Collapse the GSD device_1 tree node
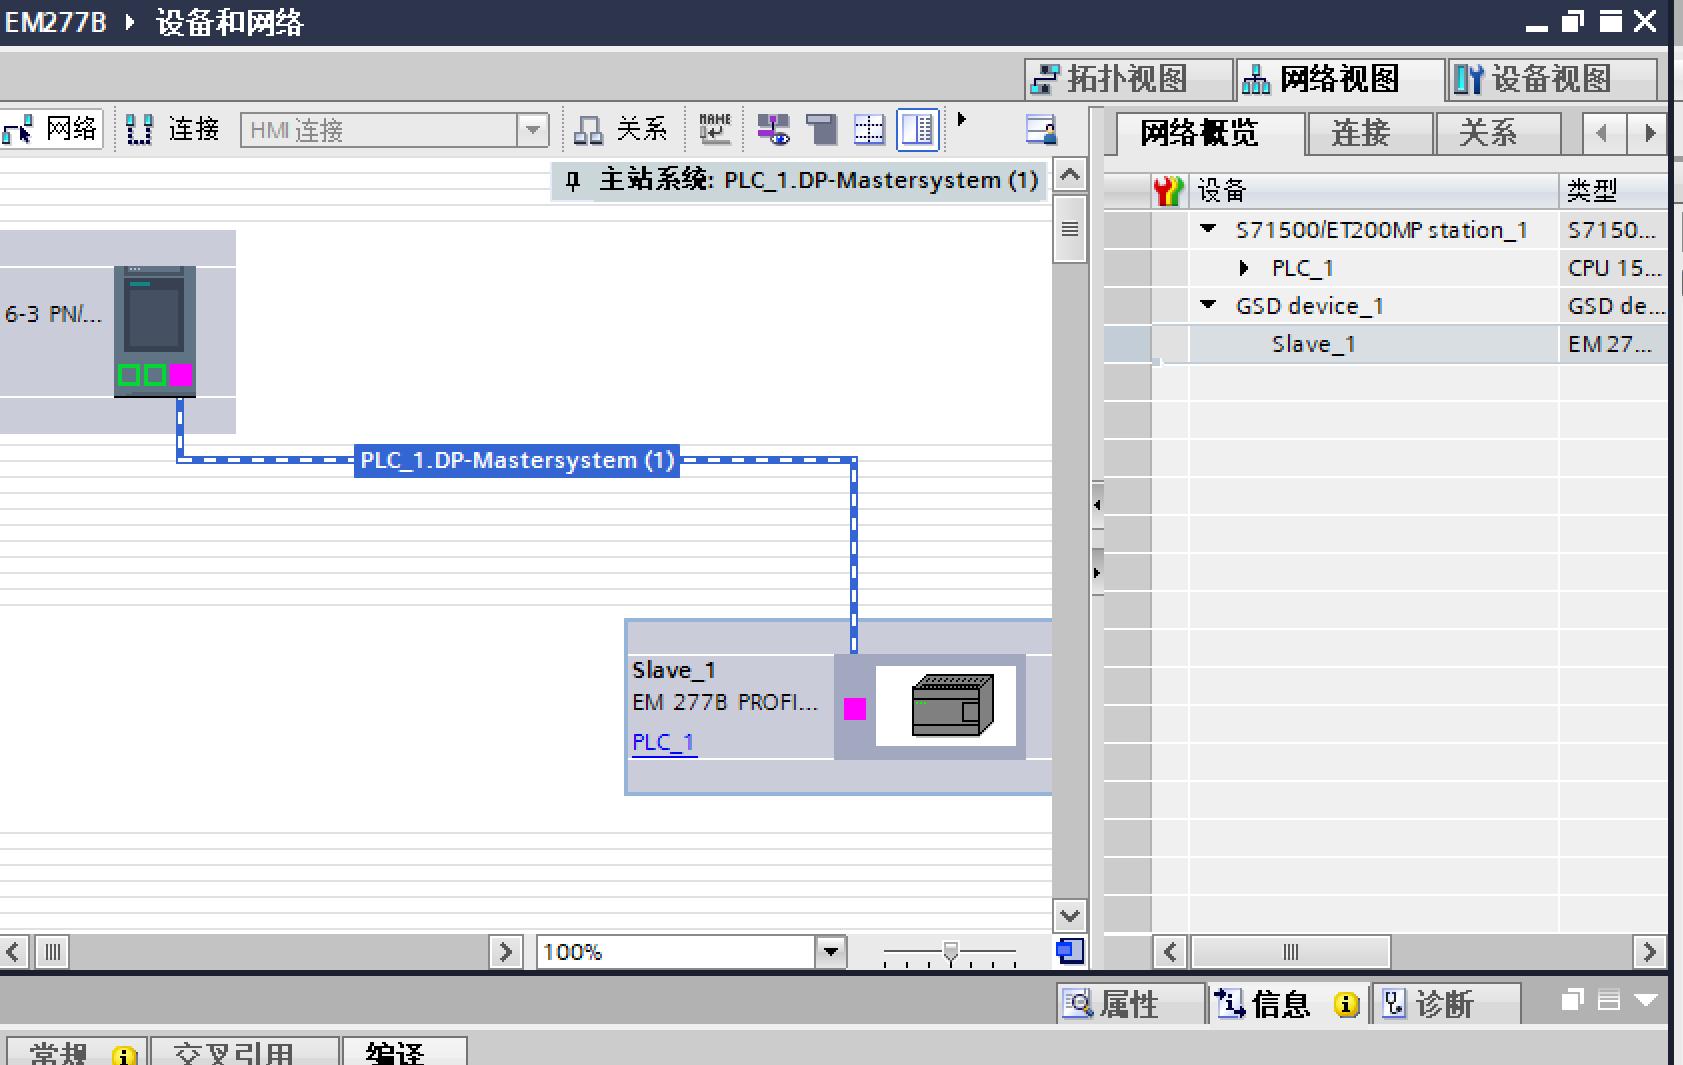 coord(1209,305)
